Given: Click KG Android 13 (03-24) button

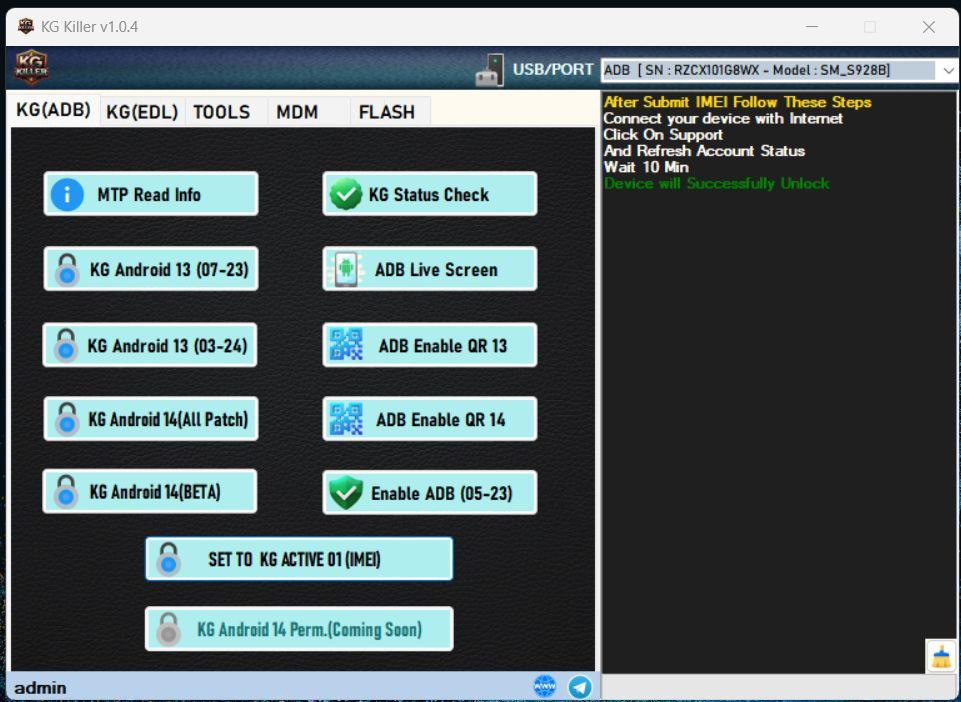Looking at the screenshot, I should click(x=150, y=345).
